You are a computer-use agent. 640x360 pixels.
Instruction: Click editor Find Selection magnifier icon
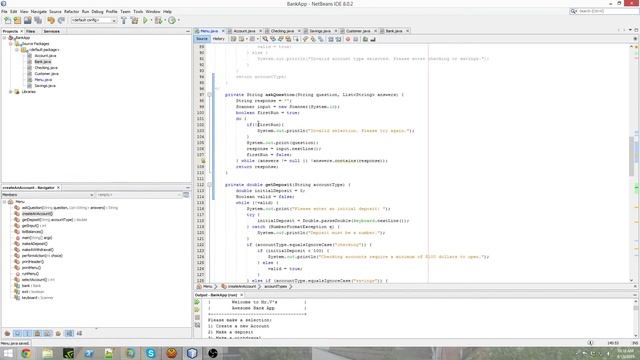click(265, 39)
